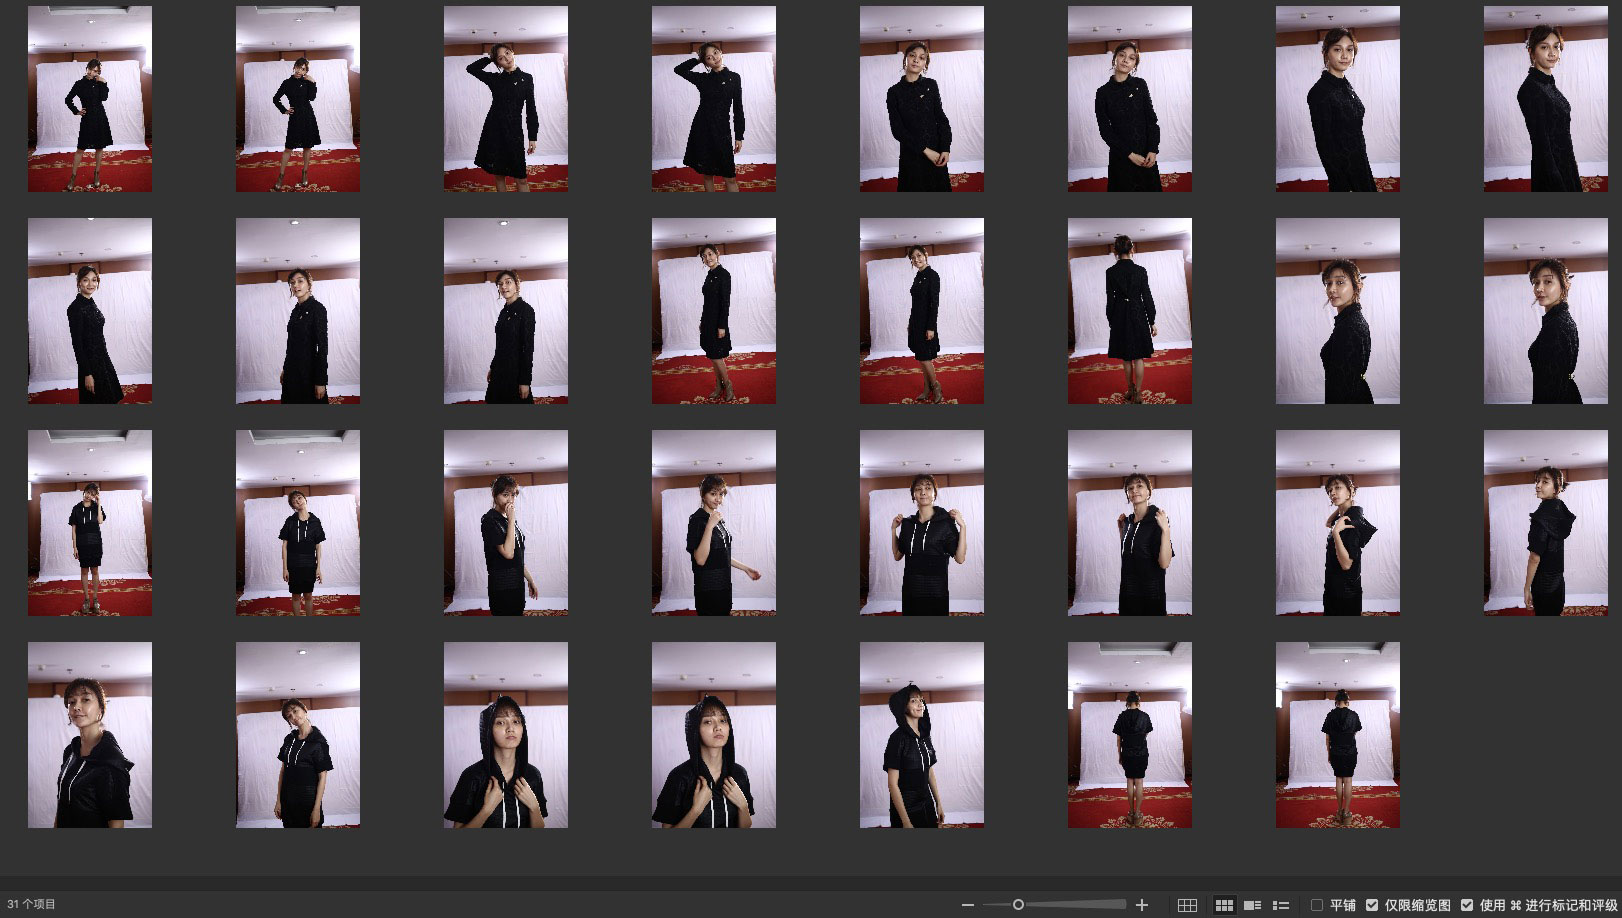The height and width of the screenshot is (918, 1622).
Task: Toggle the 使用 ⌘ 进行标记和评级 checkbox
Action: (1467, 905)
